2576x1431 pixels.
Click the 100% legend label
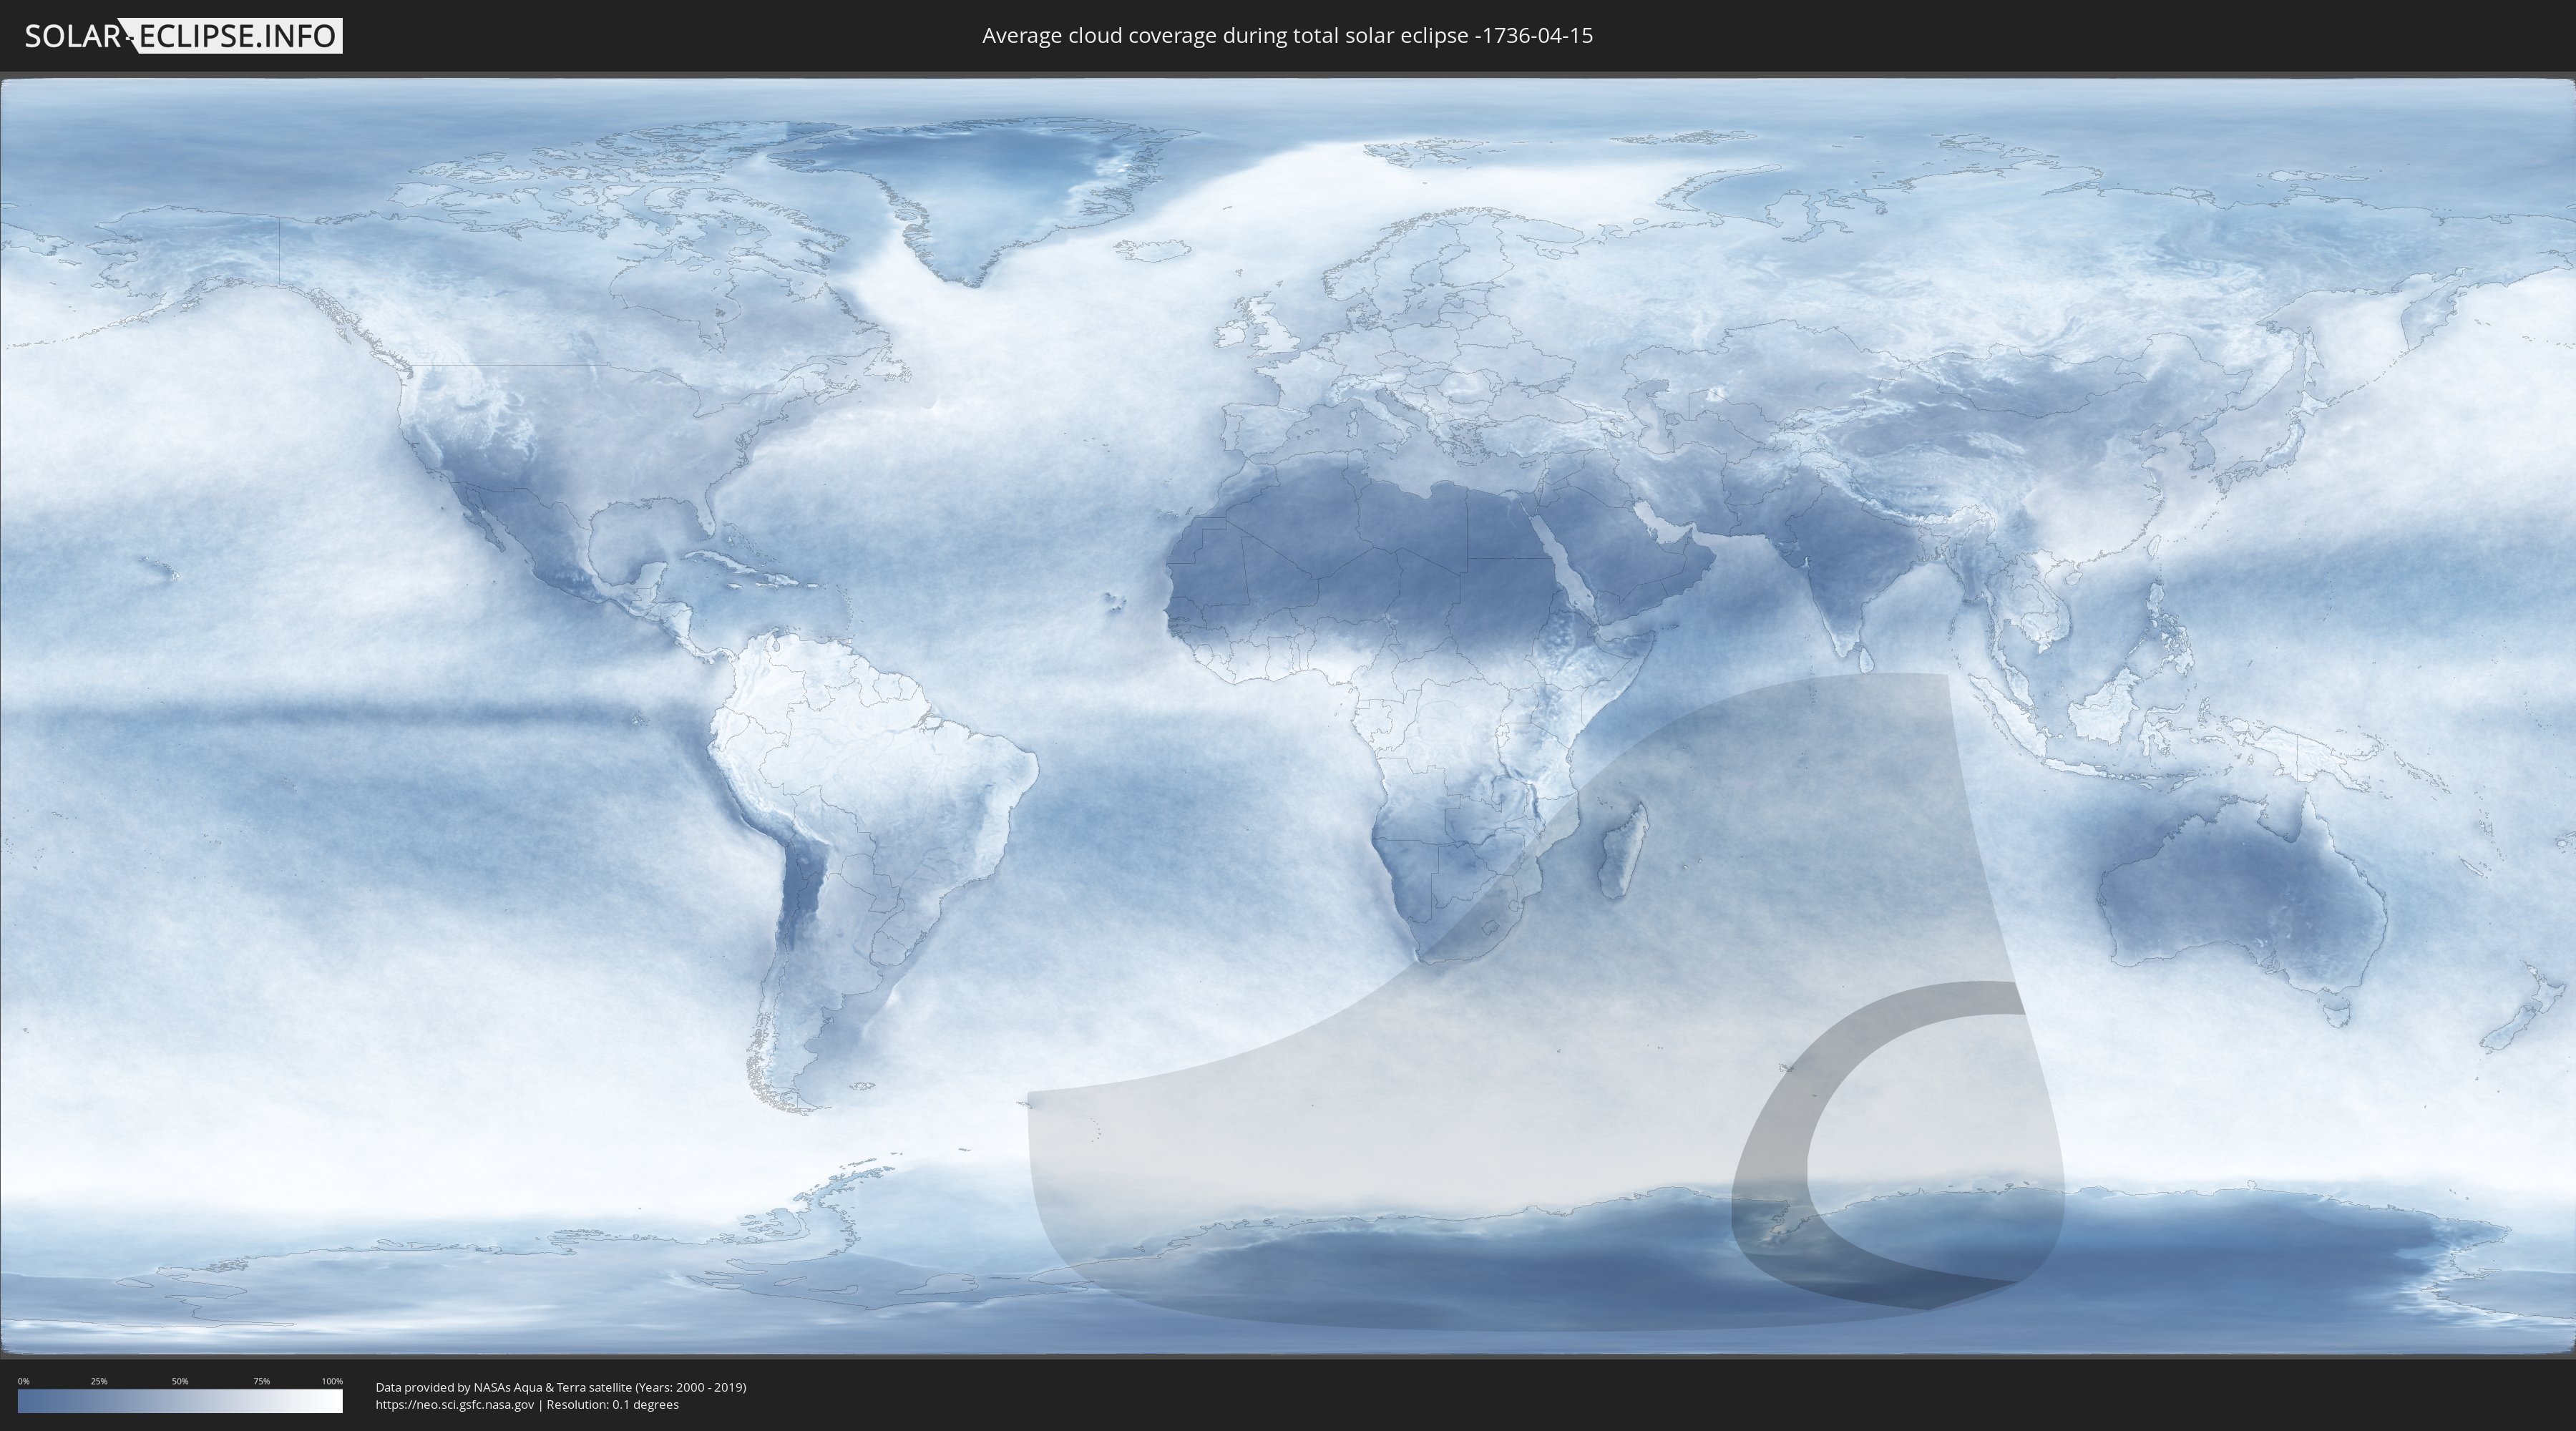(x=332, y=1381)
